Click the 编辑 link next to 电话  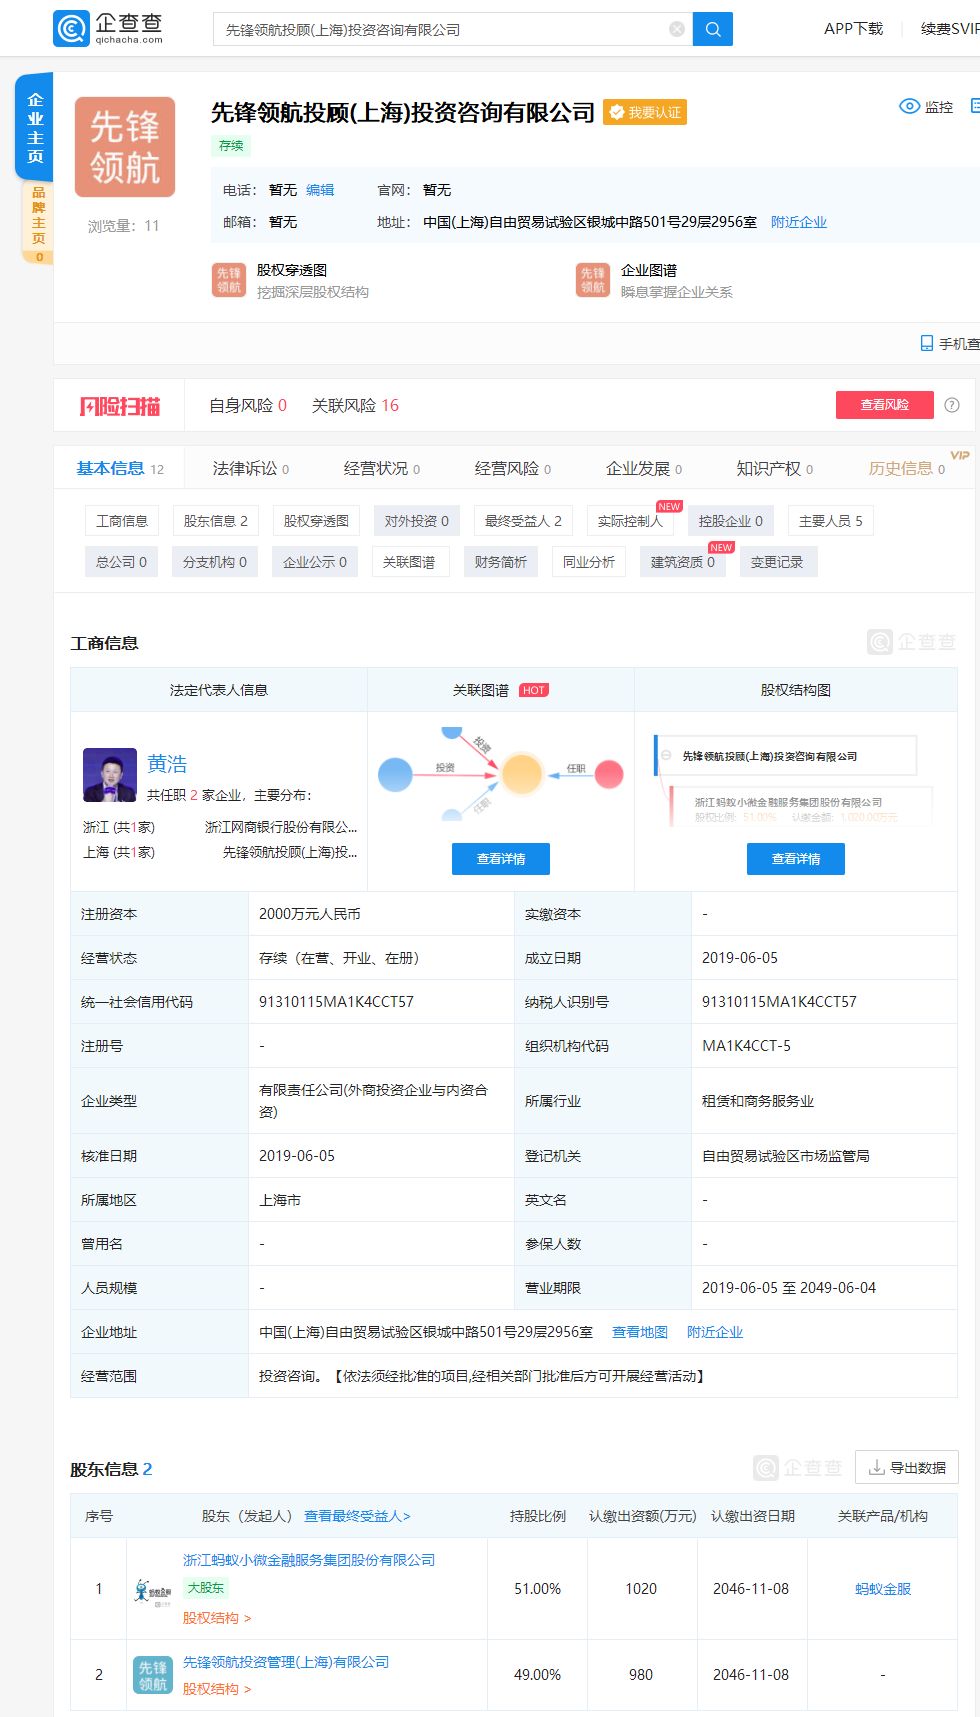320,190
